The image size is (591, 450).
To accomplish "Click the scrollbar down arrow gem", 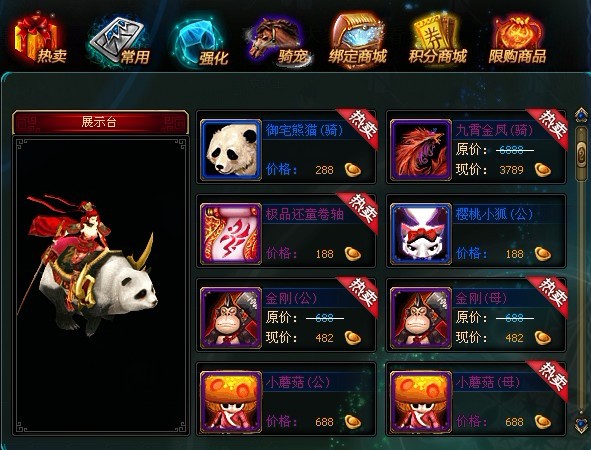I will [581, 425].
